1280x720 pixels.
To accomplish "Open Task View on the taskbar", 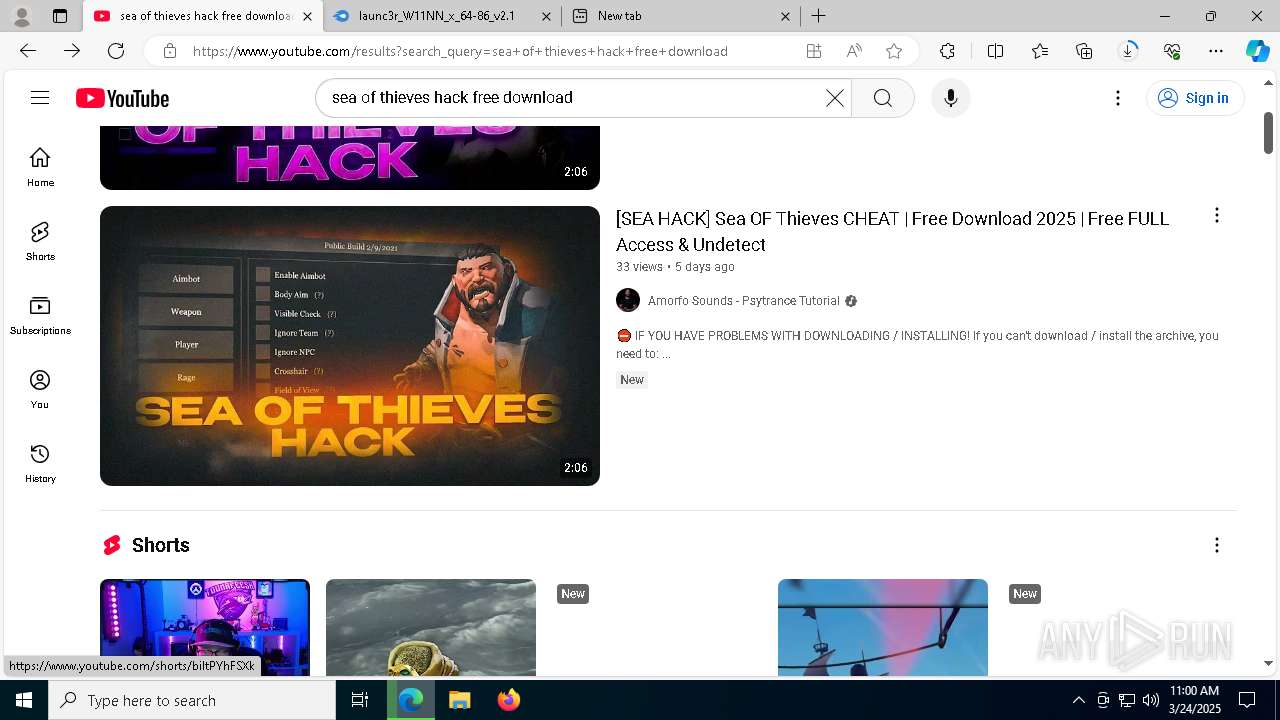I will click(x=360, y=700).
